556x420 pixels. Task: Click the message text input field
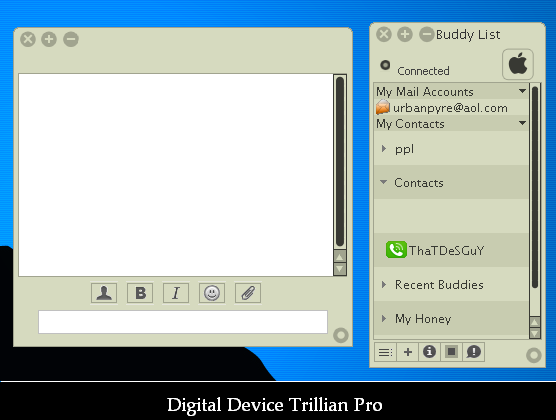pos(183,322)
